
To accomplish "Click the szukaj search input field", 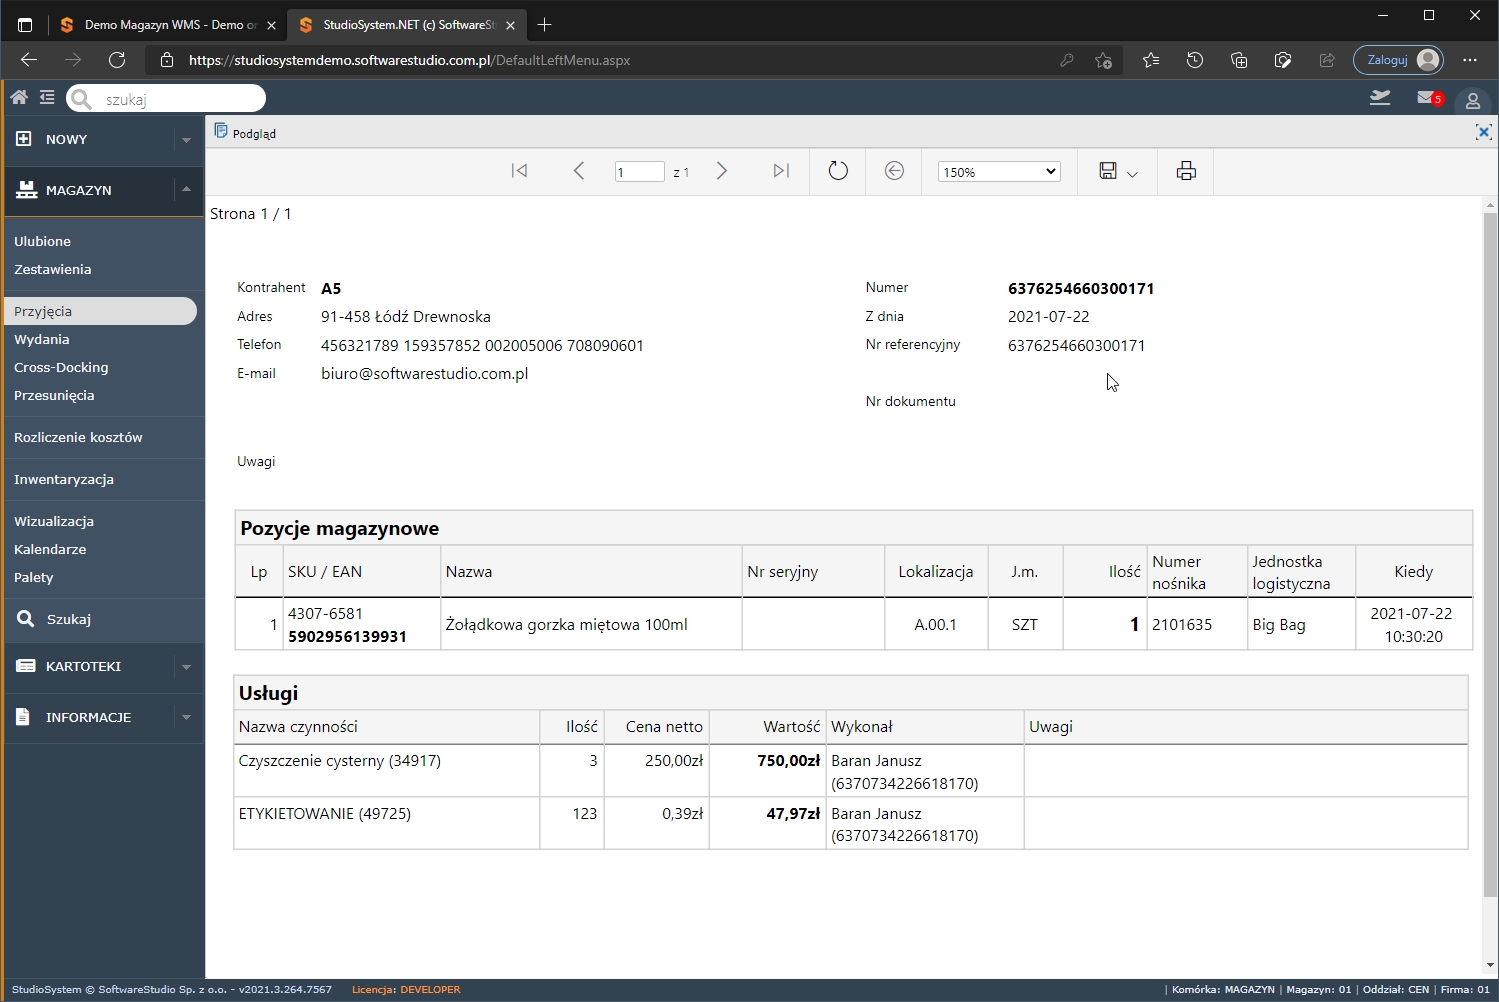I will coord(178,99).
